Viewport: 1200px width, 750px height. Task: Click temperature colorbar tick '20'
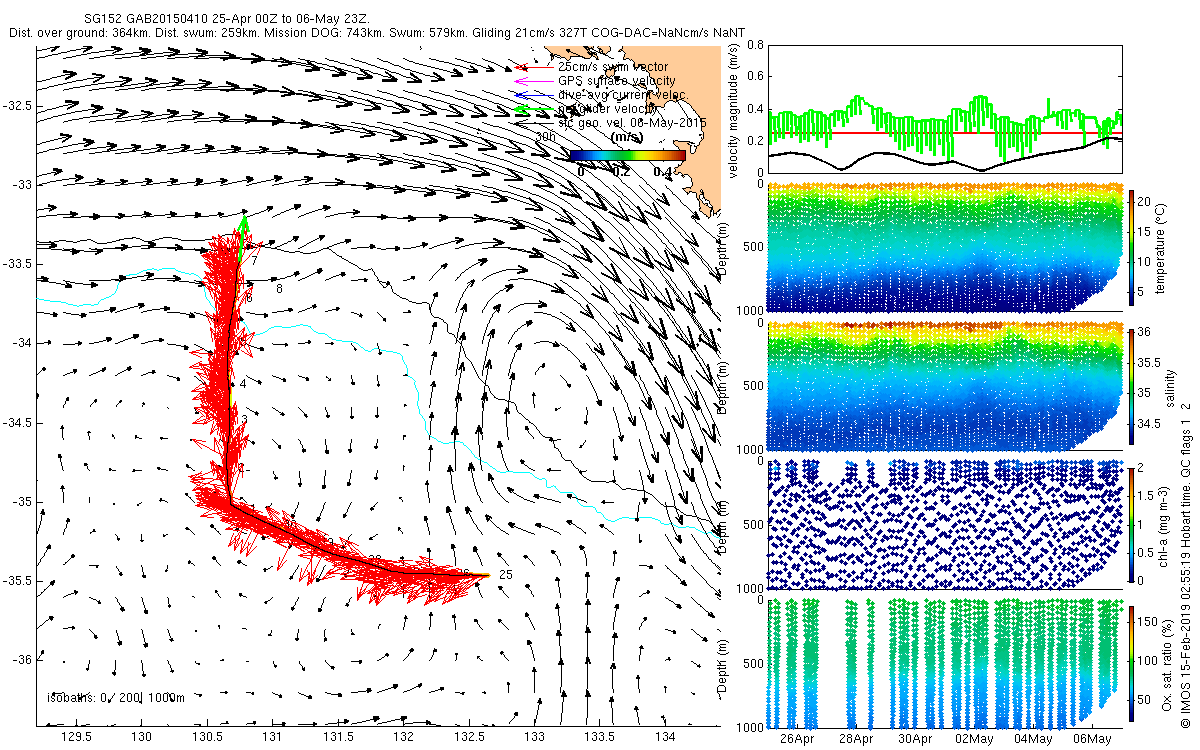(x=1145, y=200)
